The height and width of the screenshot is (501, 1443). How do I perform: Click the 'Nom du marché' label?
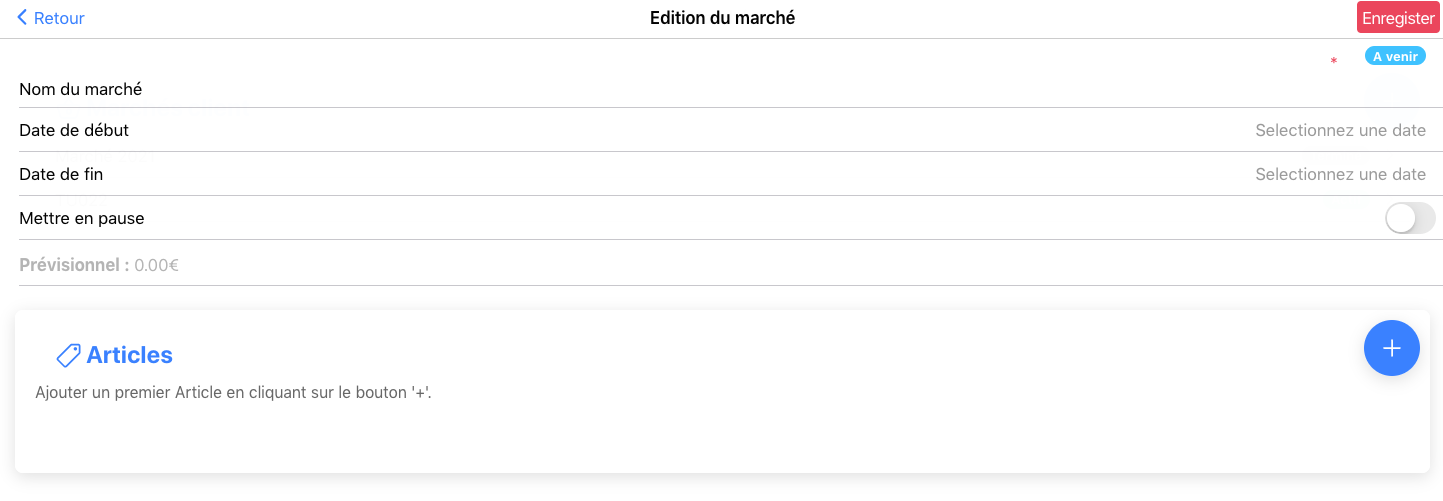pyautogui.click(x=81, y=89)
